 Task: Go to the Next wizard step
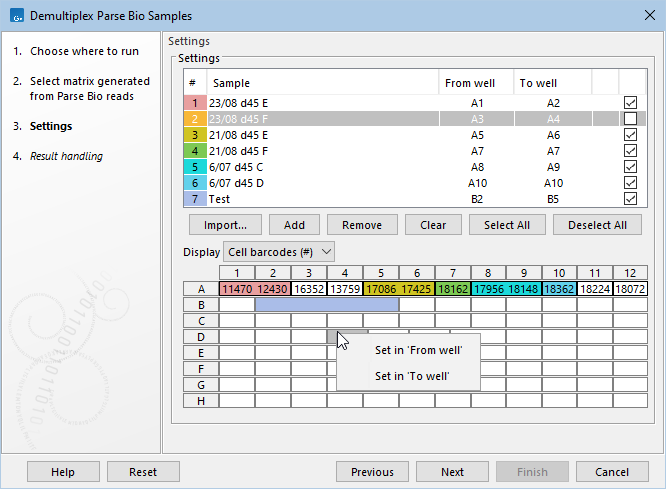[452, 472]
